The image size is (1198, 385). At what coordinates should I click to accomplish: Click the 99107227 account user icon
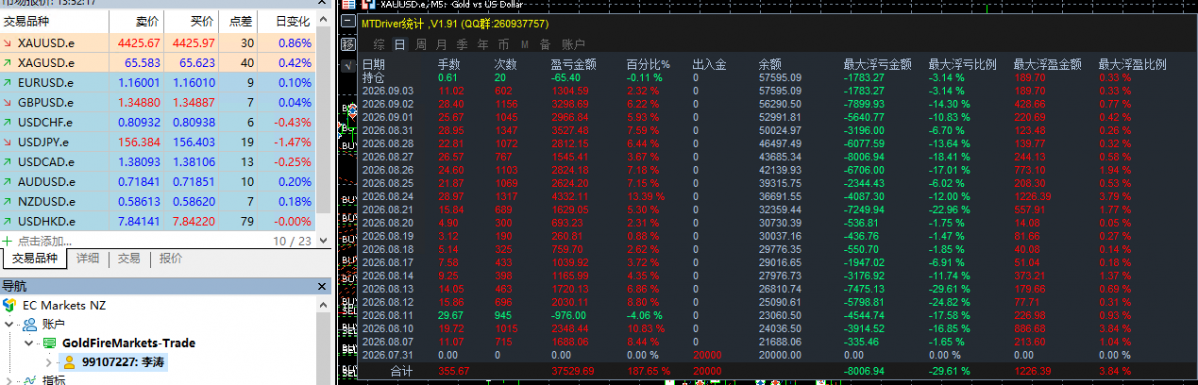[70, 362]
